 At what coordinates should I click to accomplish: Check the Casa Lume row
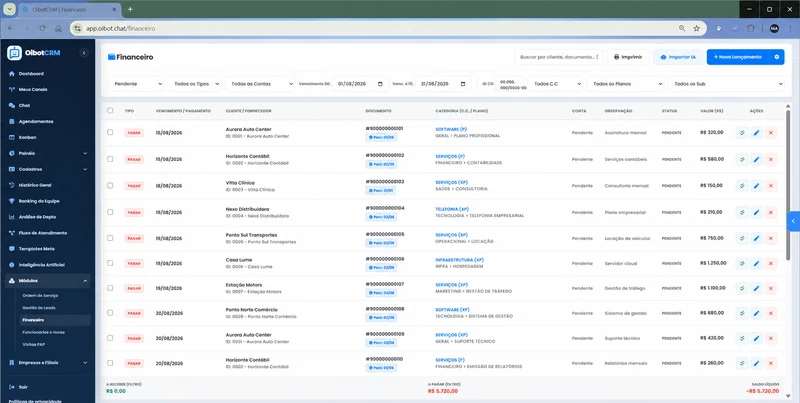(x=110, y=263)
